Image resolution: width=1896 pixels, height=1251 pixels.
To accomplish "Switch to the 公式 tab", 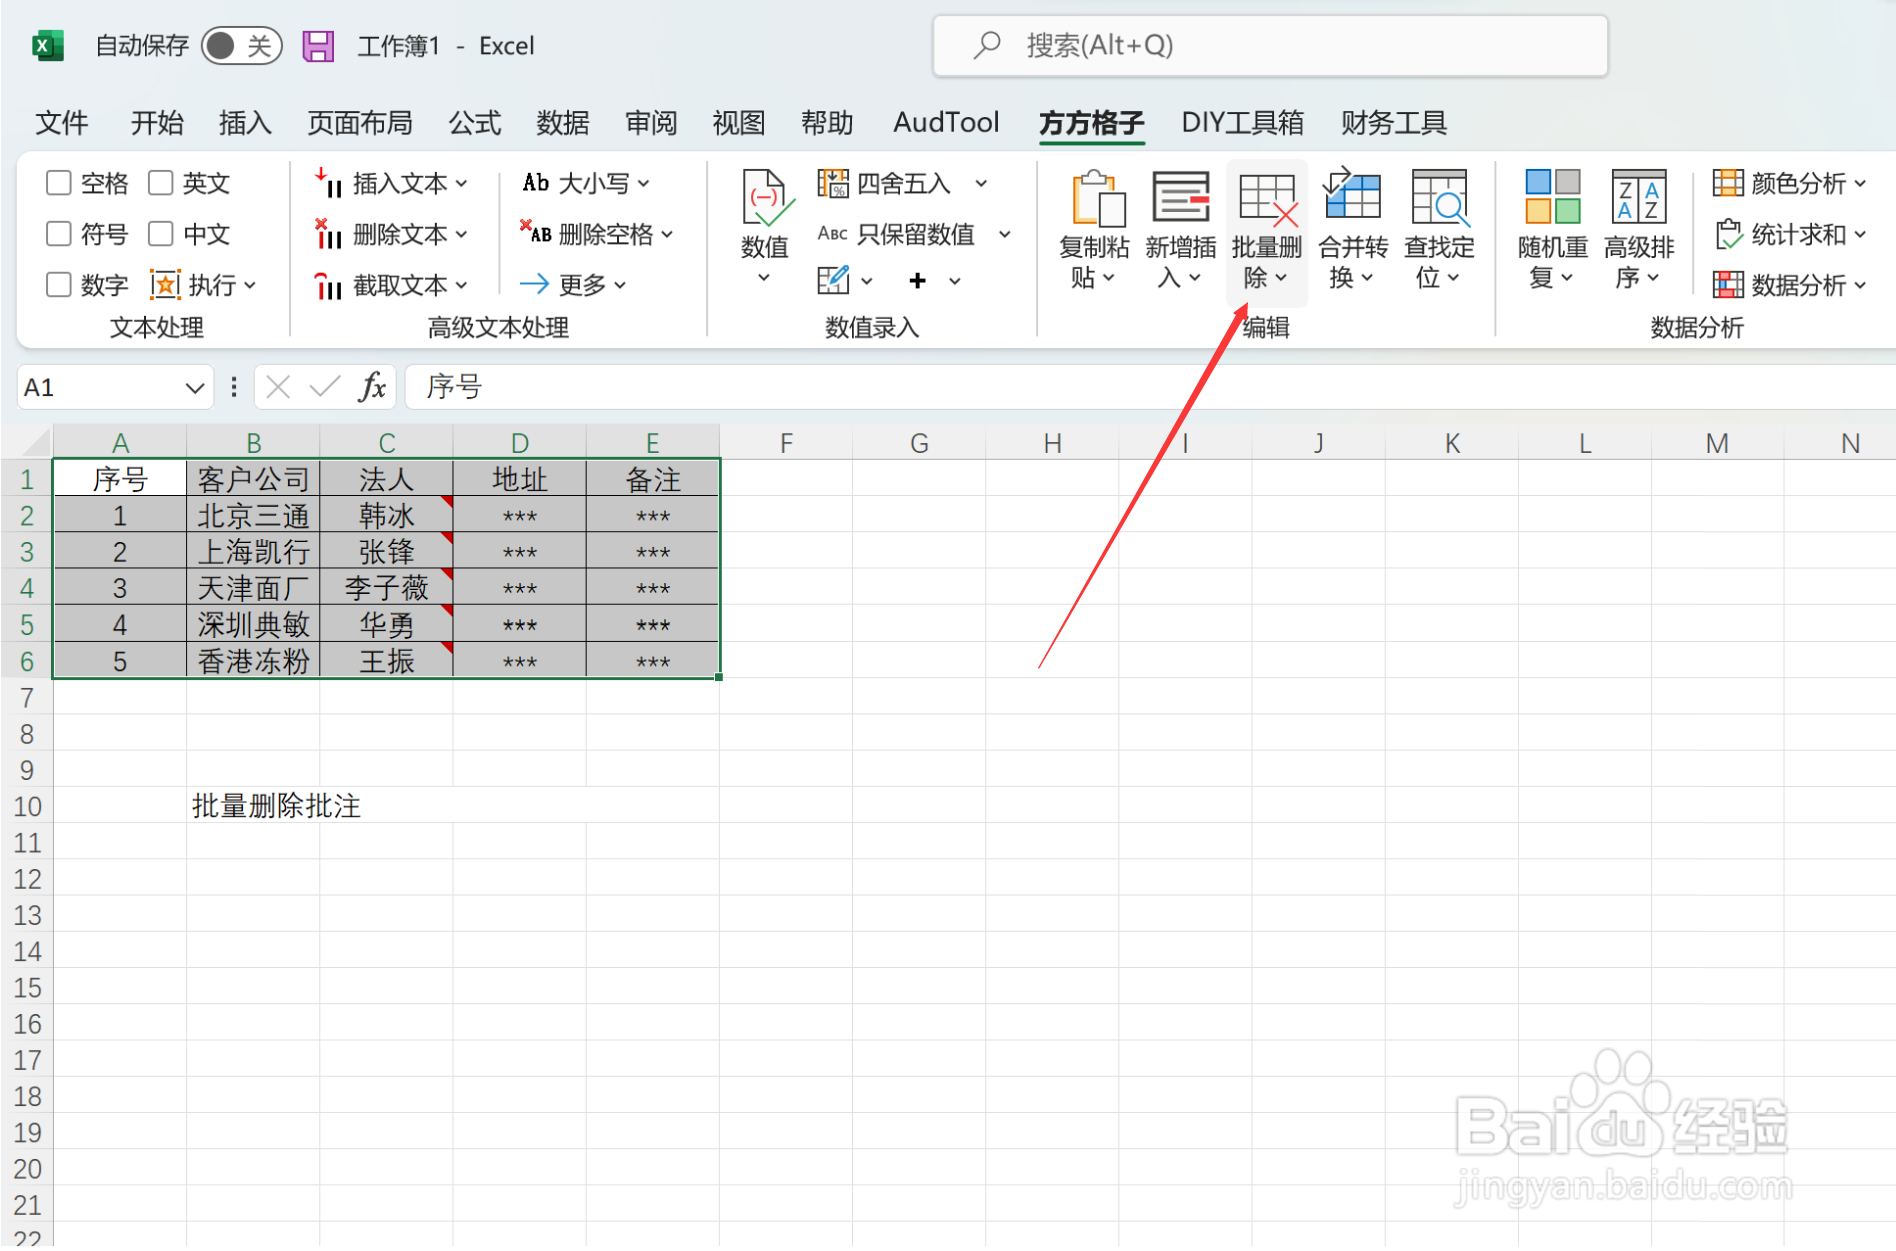I will tap(475, 123).
